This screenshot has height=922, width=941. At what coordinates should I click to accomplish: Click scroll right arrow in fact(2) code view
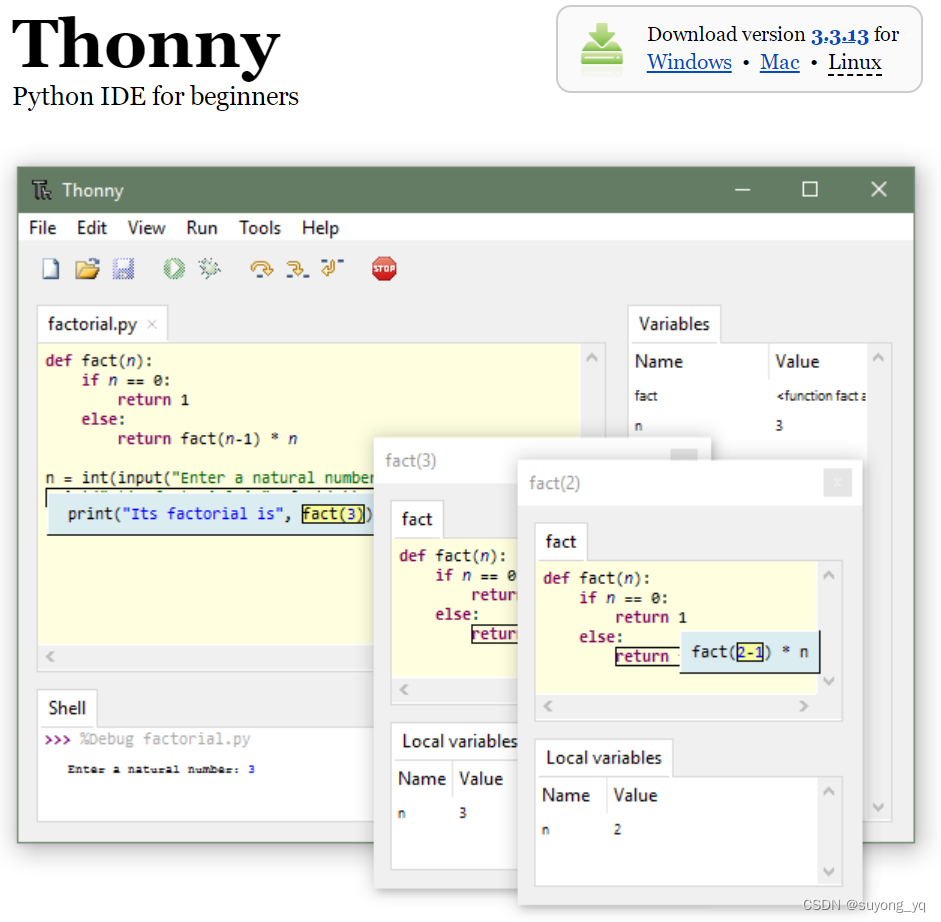(x=804, y=706)
